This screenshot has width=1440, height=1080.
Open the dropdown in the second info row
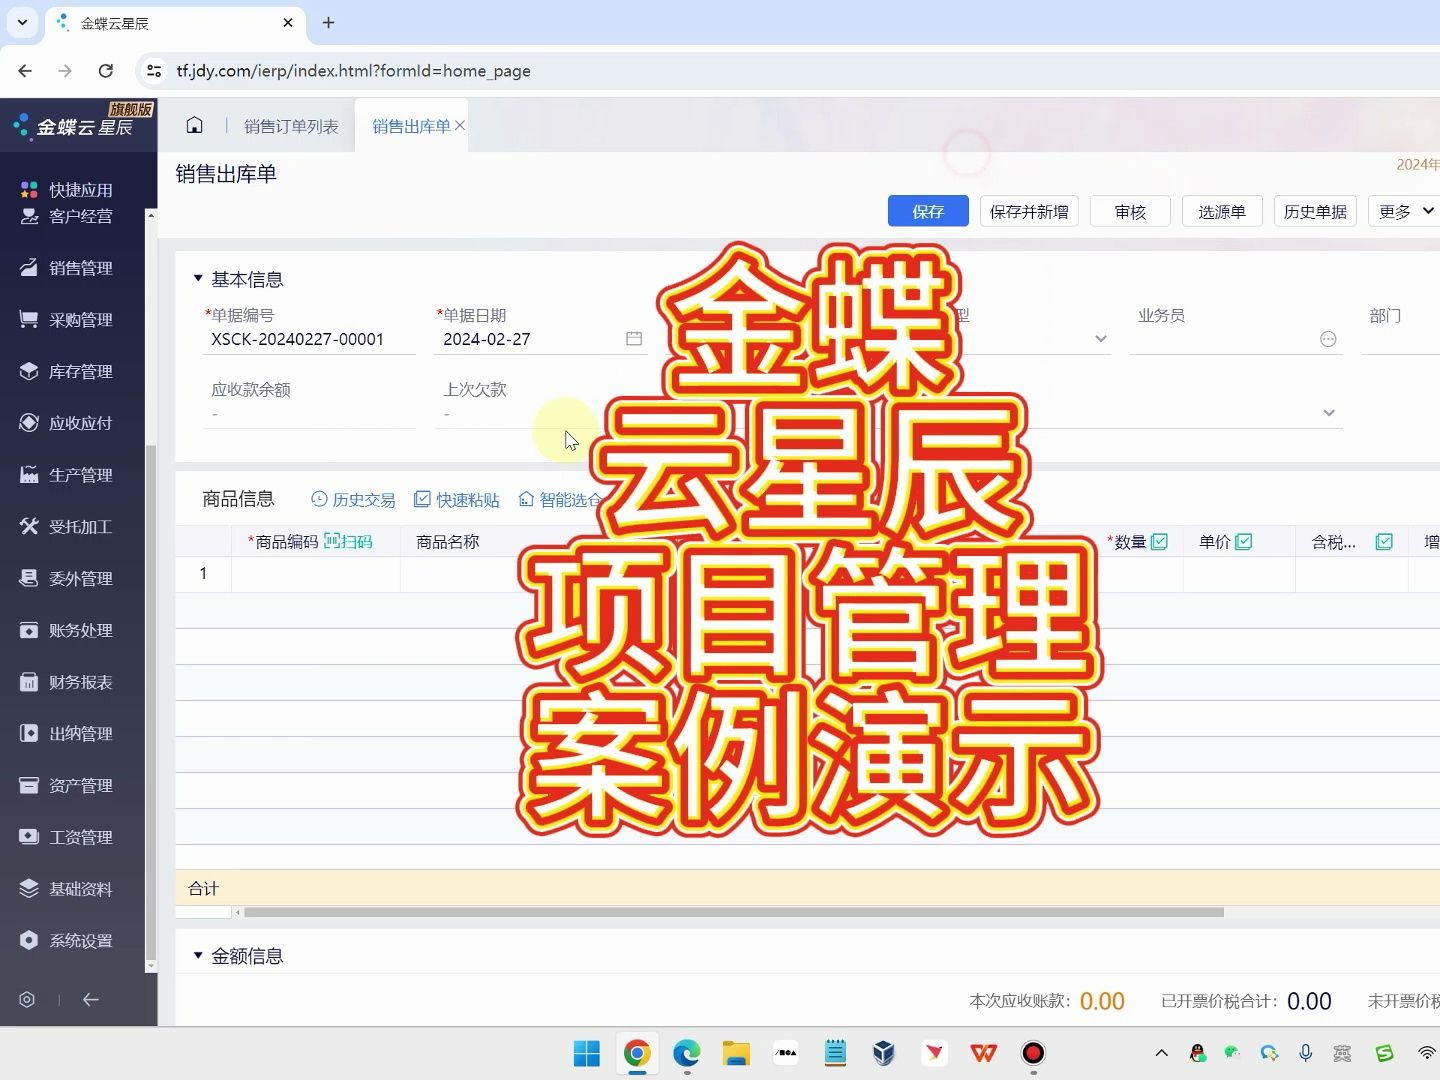coord(1329,413)
